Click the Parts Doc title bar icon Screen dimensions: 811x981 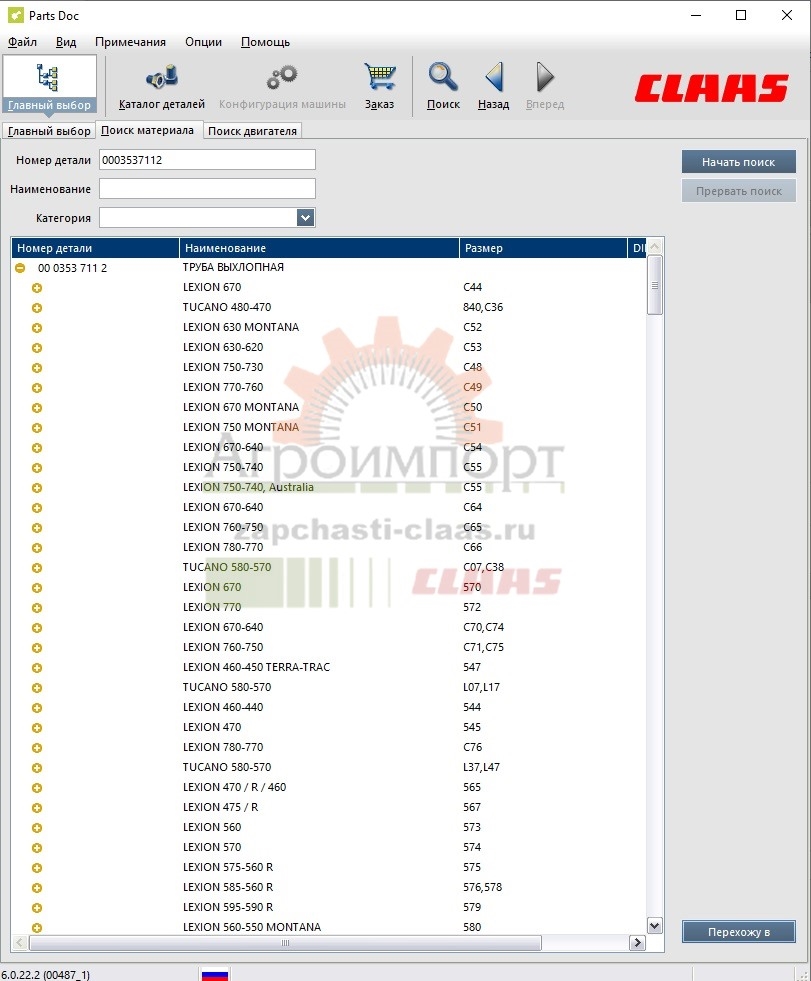[15, 15]
